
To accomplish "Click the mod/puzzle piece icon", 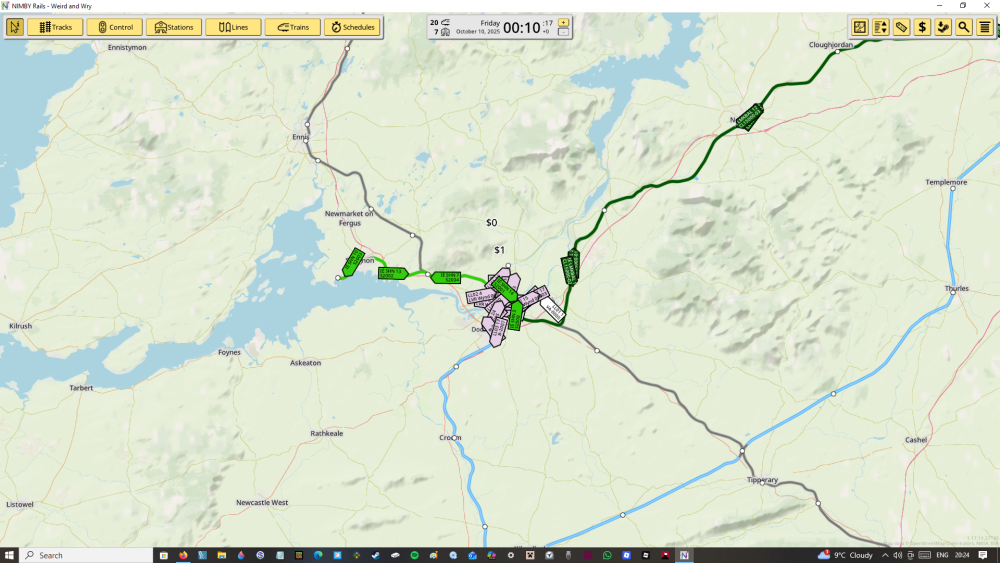I will [943, 27].
